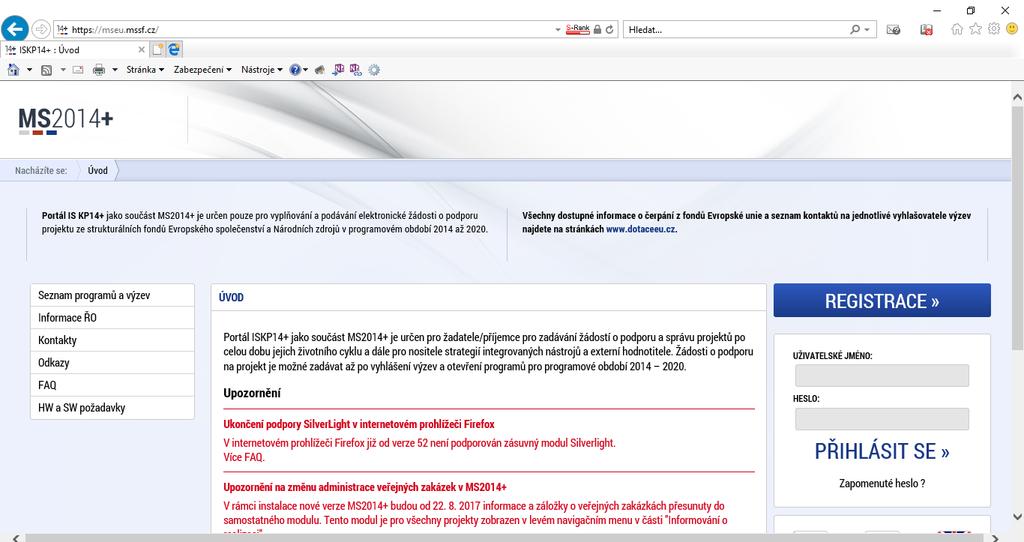Click the smiley feedback icon

coord(1012,29)
